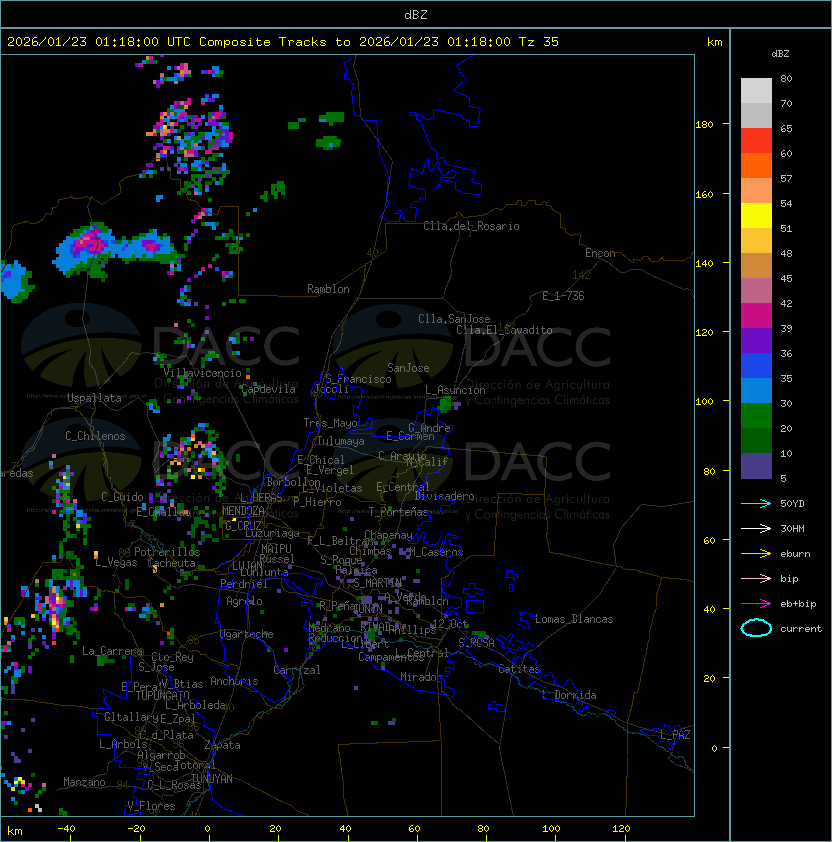The image size is (832, 842).
Task: Click the Clla.SanJose label
Action: pyautogui.click(x=454, y=319)
